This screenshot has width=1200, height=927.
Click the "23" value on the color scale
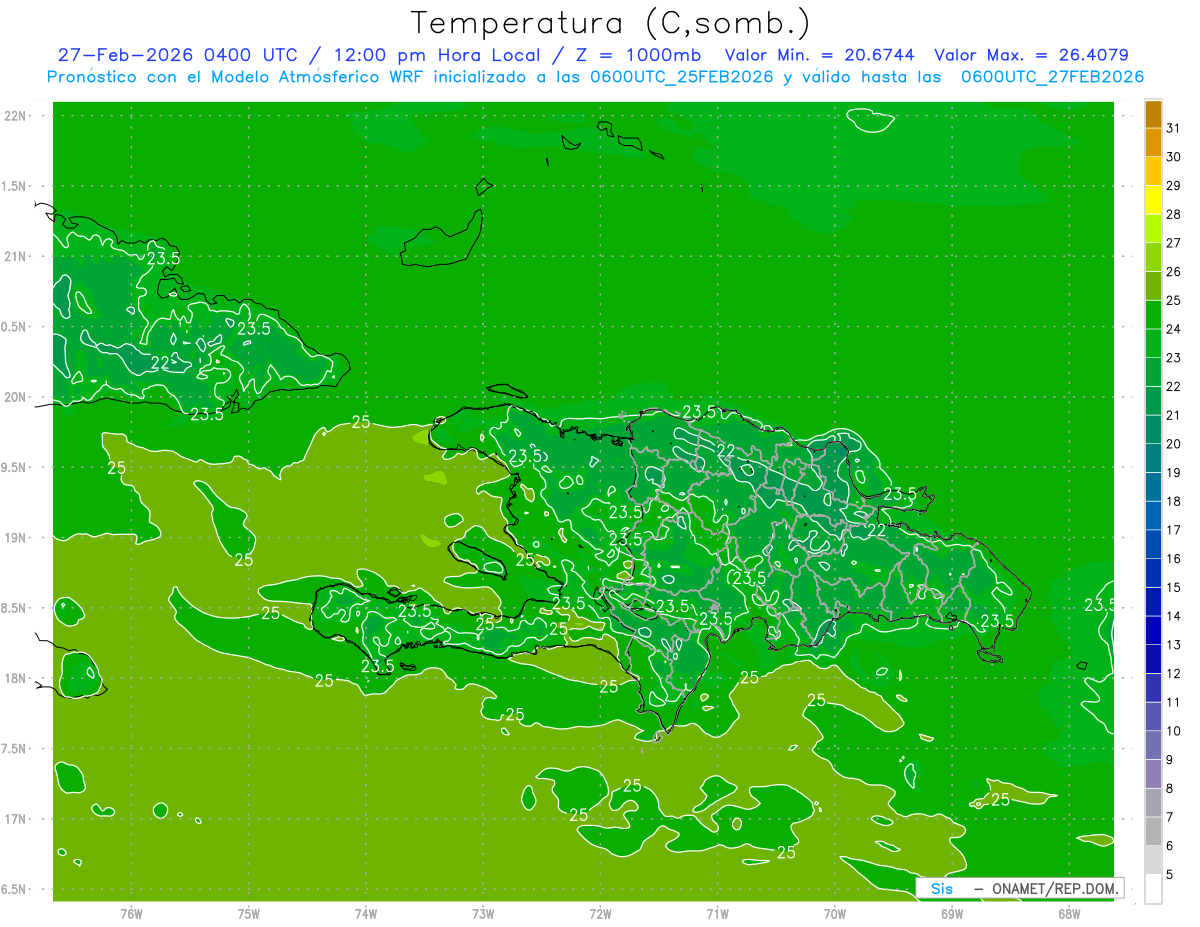click(x=1174, y=358)
